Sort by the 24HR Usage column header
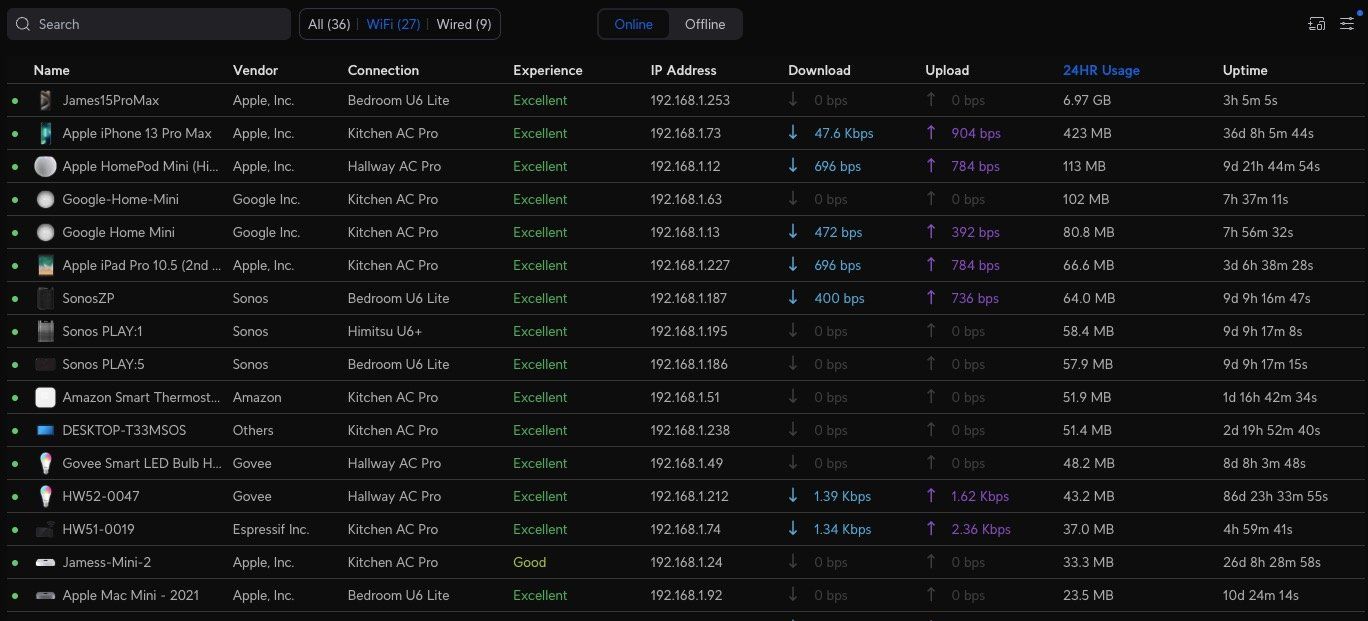This screenshot has height=621, width=1368. [1101, 70]
